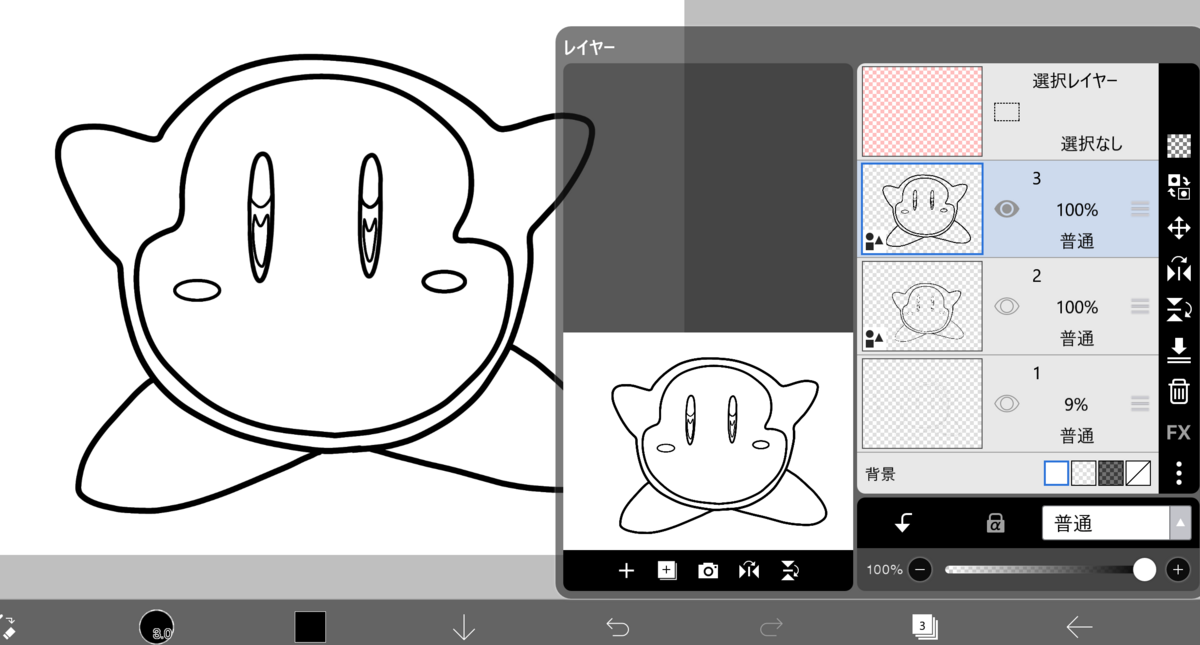This screenshot has width=1200, height=645.
Task: Click layer 3 opacity 100% text
Action: coord(1077,210)
